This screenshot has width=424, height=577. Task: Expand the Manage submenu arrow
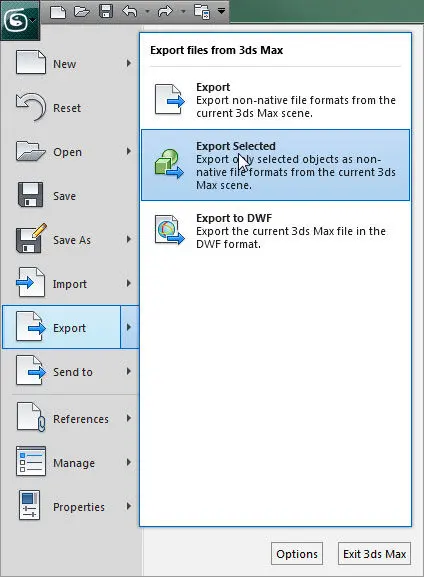(128, 462)
